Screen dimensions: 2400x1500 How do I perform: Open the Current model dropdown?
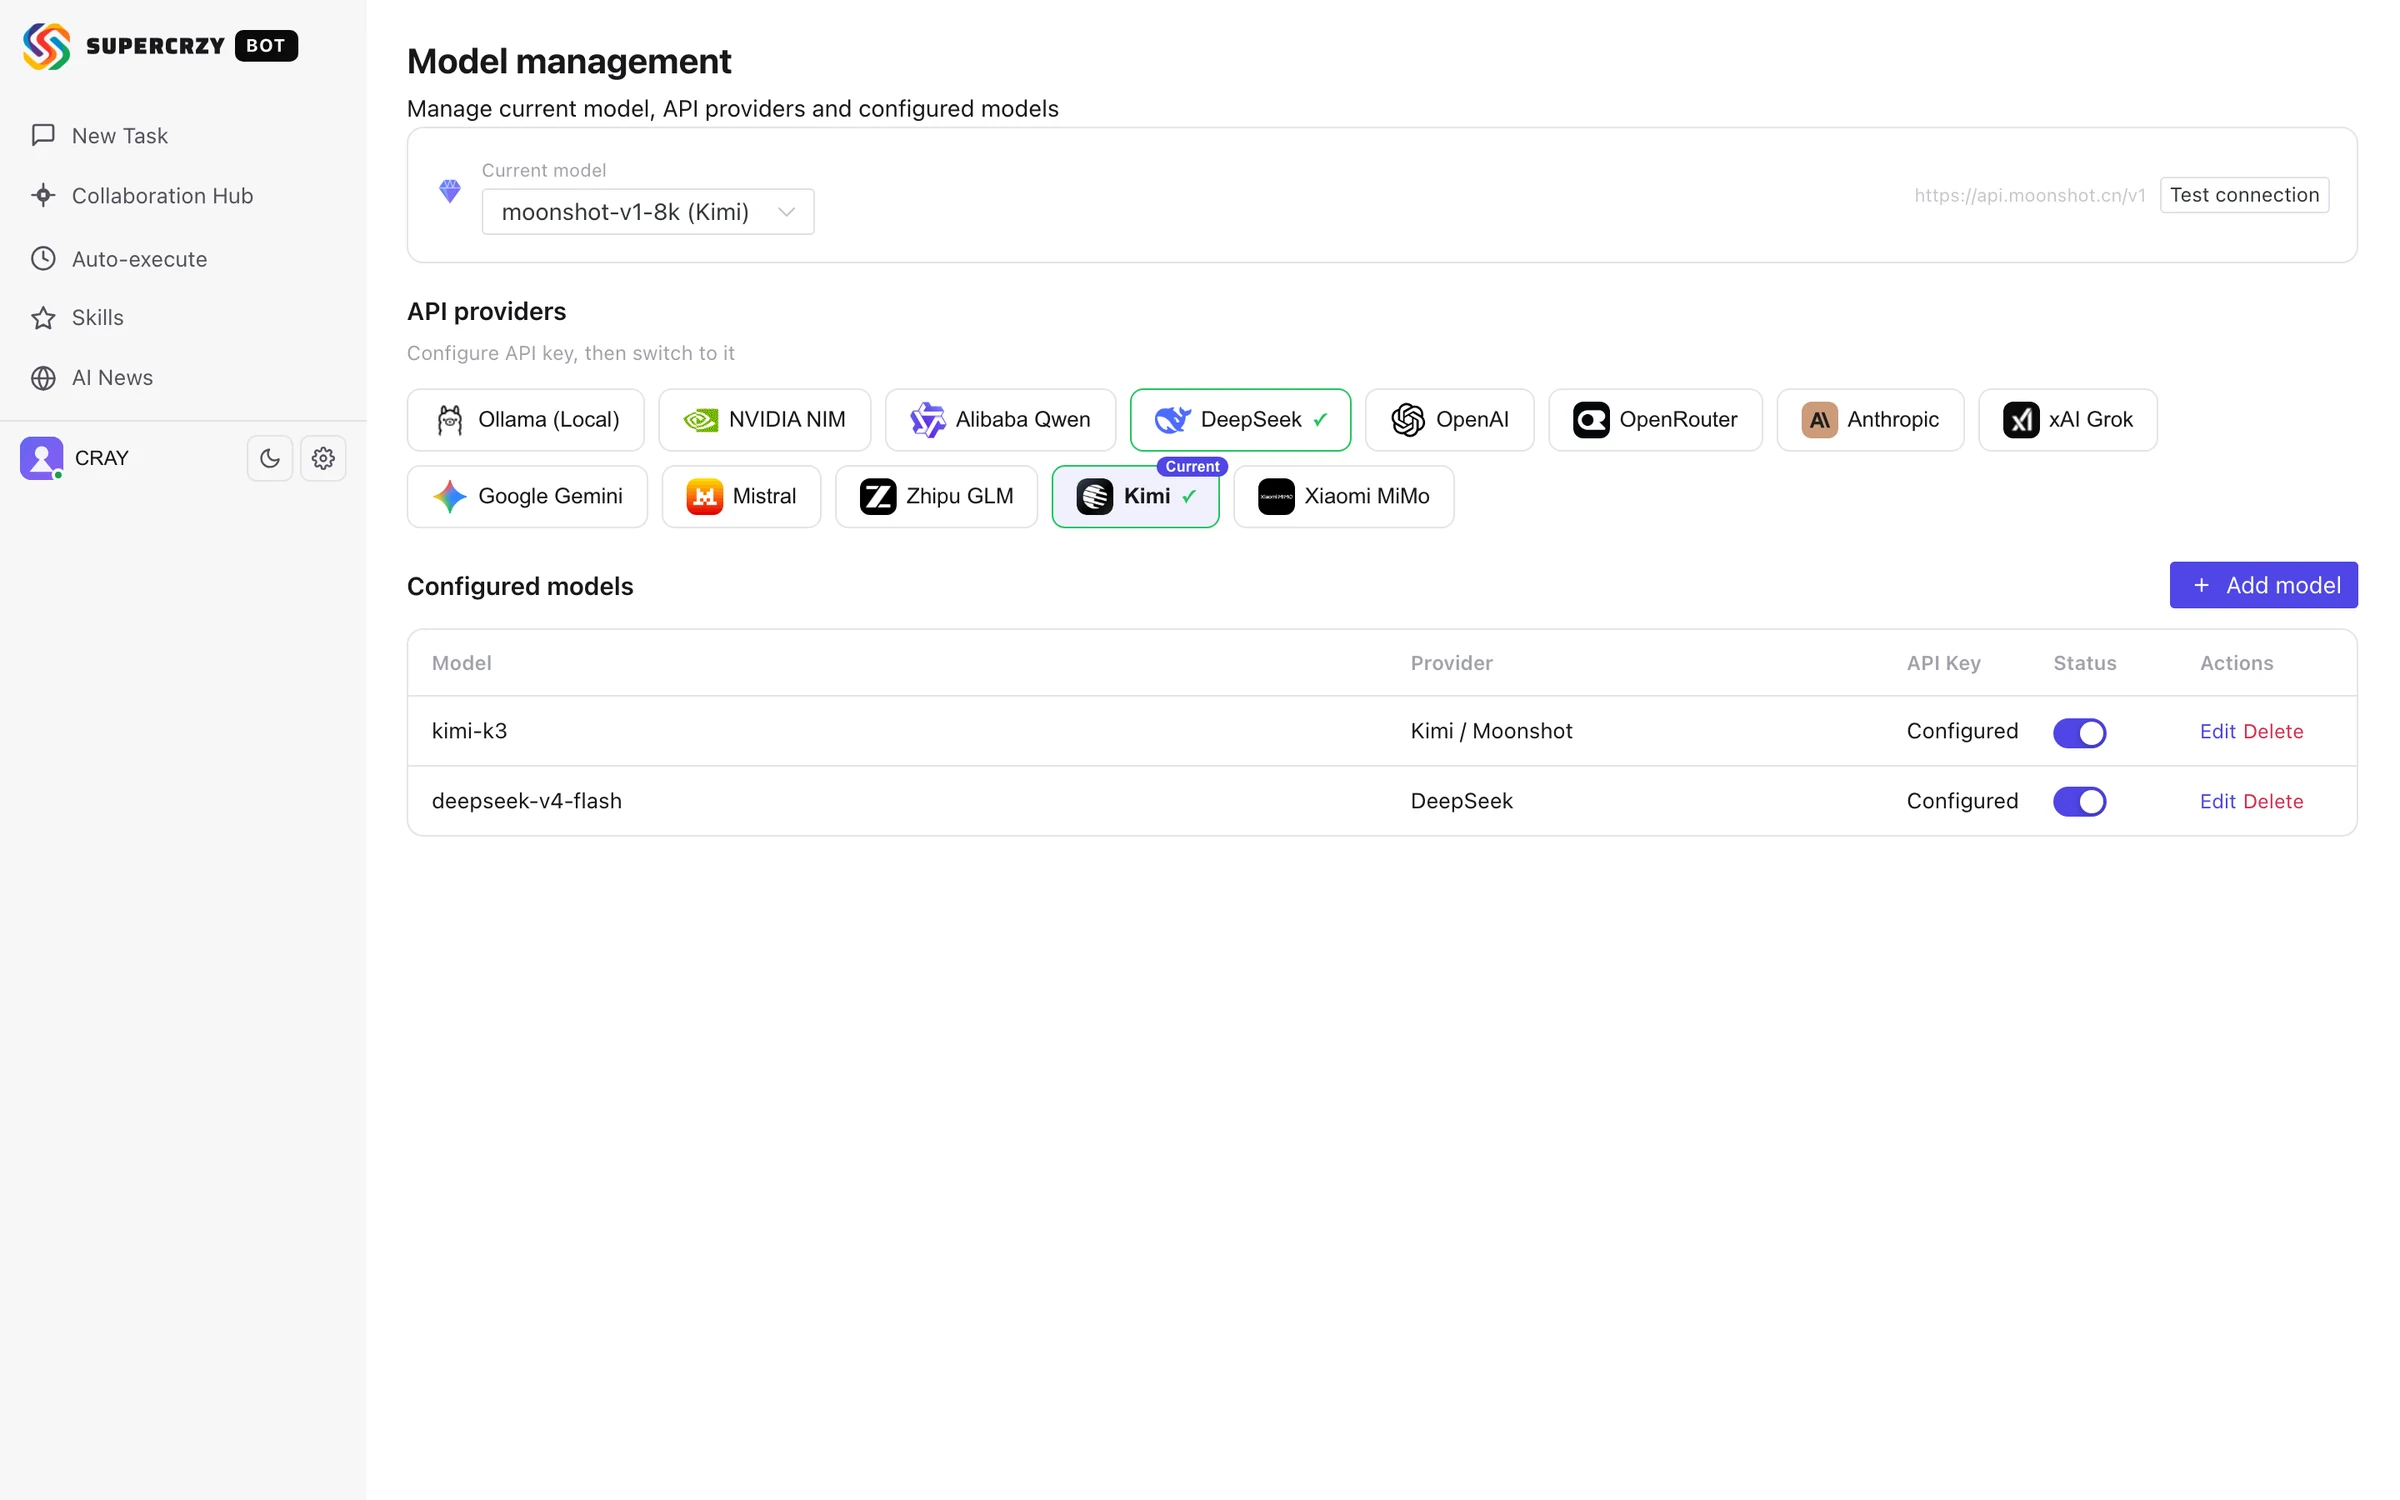coord(648,212)
